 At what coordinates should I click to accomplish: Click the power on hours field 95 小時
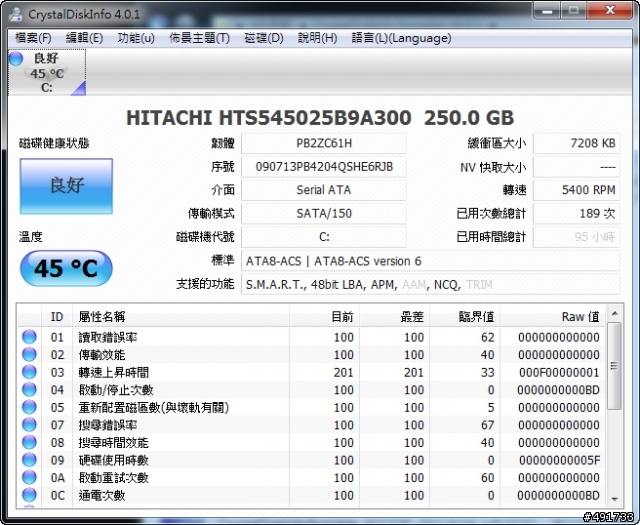[x=576, y=237]
